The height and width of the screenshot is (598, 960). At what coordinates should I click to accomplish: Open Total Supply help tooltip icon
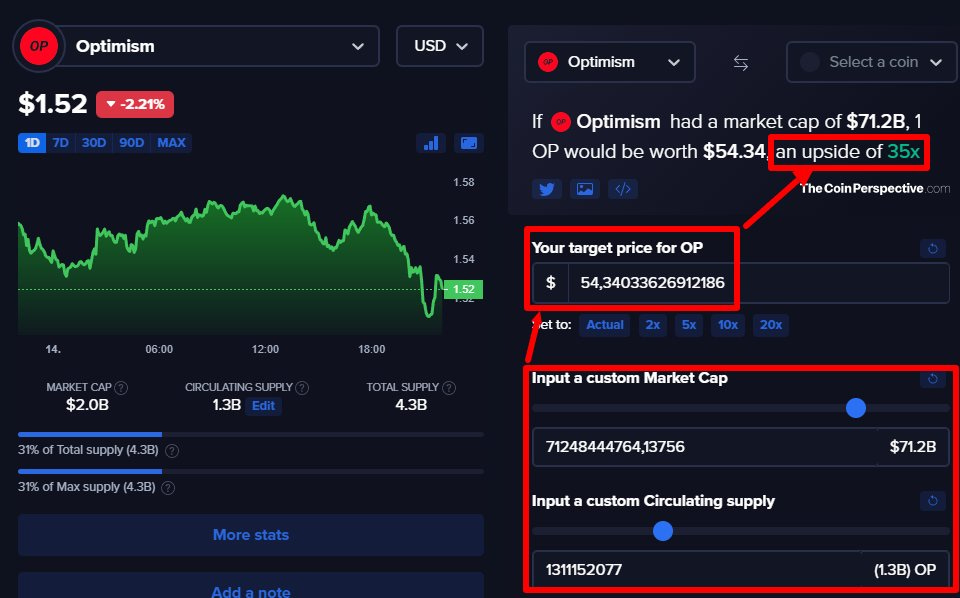click(449, 387)
